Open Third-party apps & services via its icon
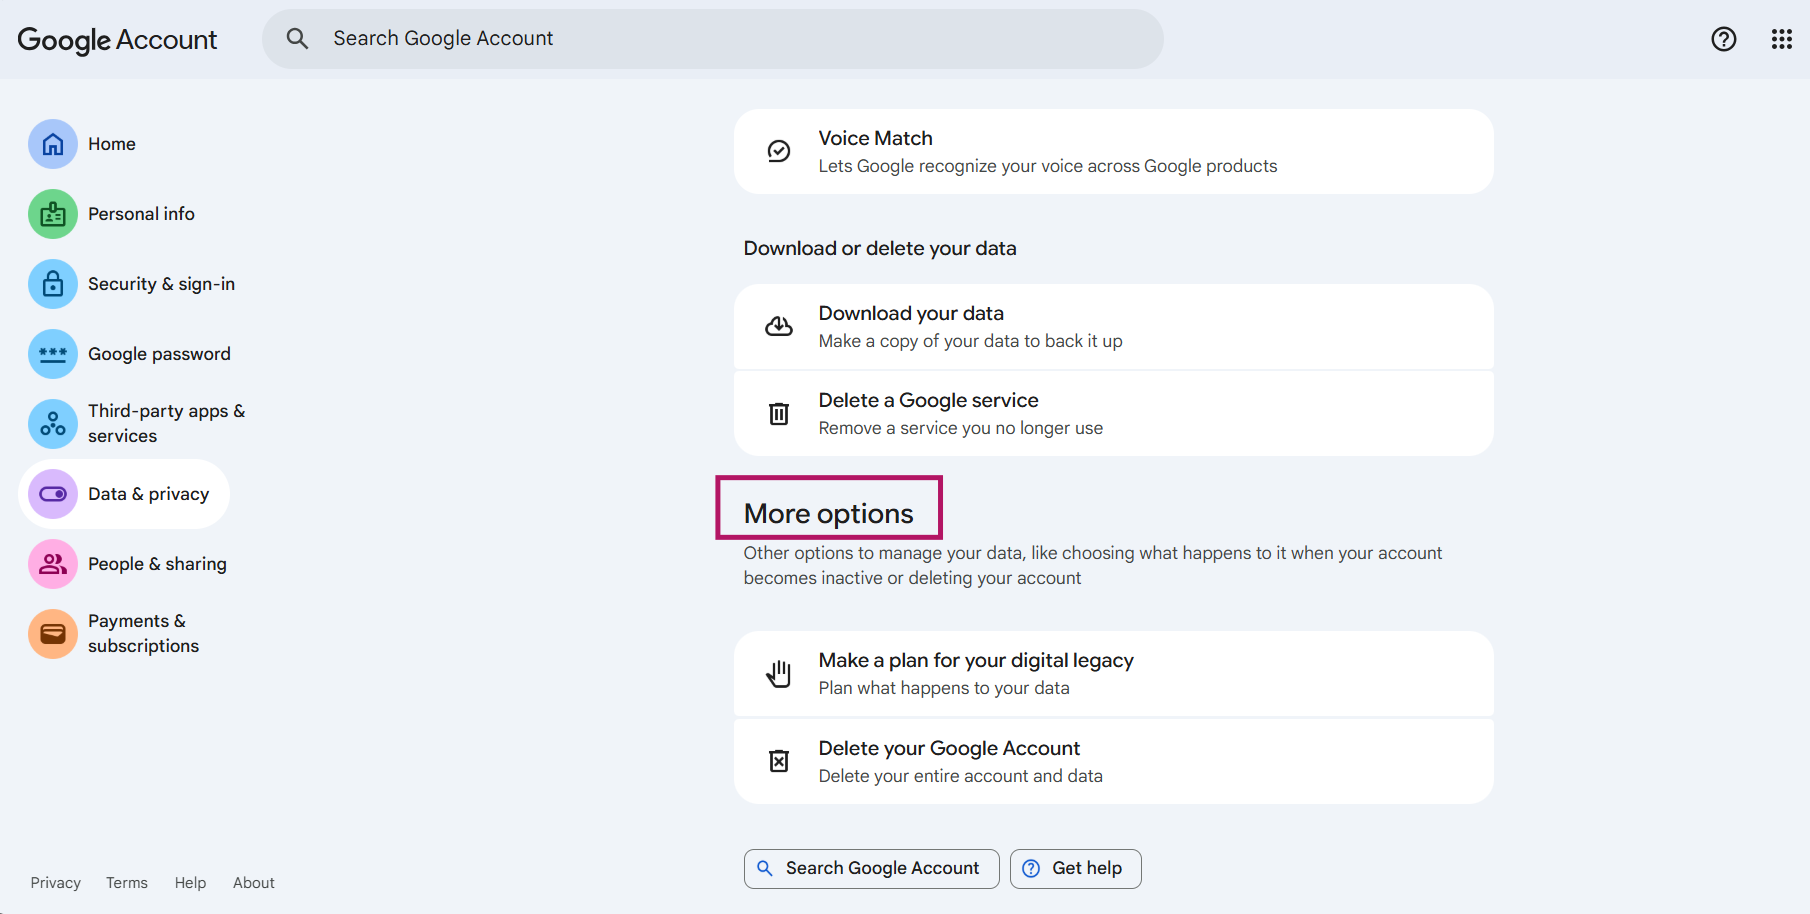Screen dimensions: 1810x914 [x=52, y=424]
